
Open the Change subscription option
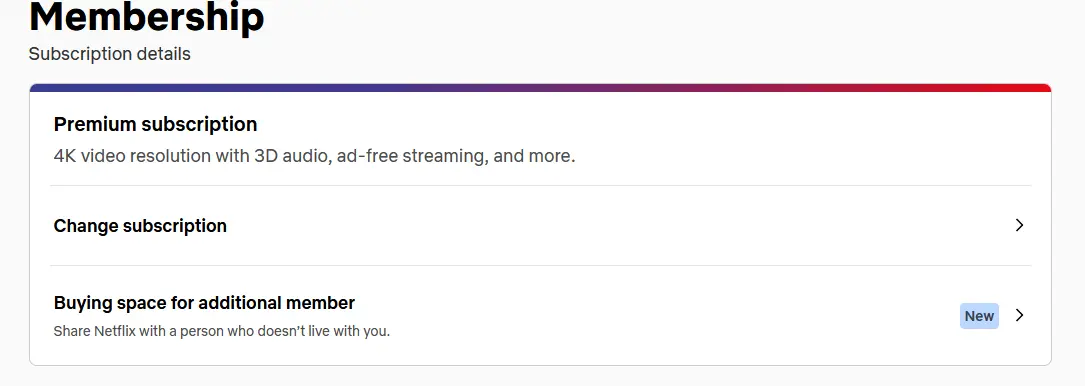[x=540, y=226]
